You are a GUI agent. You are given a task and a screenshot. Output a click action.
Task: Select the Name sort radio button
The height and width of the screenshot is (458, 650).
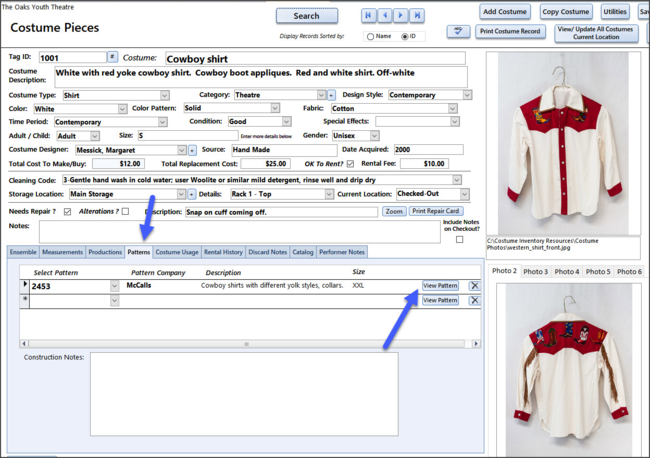(371, 36)
